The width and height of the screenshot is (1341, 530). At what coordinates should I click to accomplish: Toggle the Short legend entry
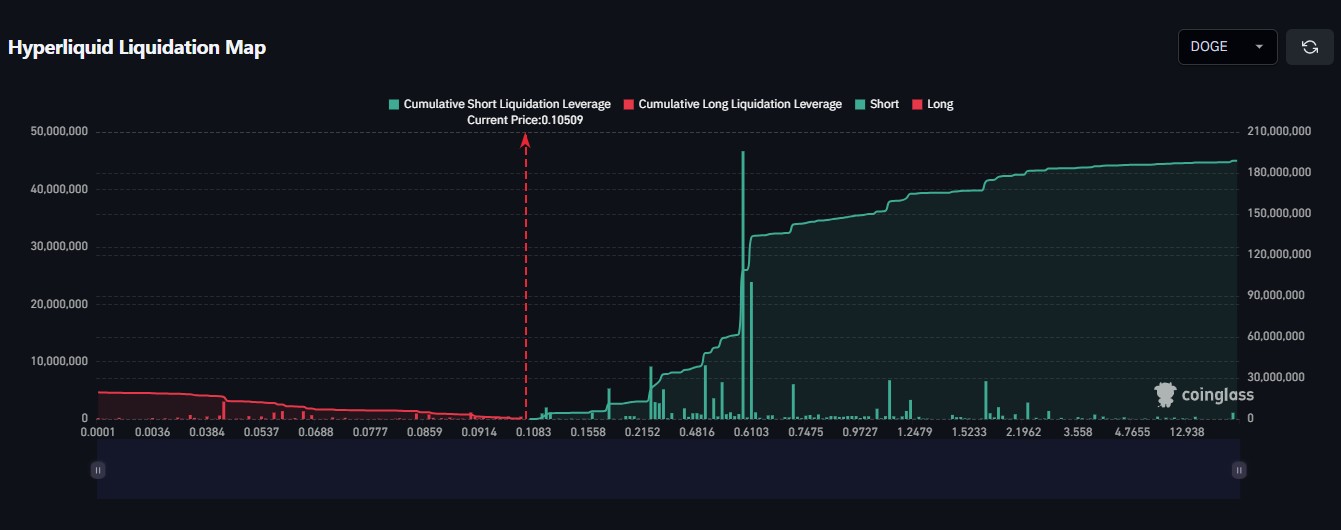tap(876, 104)
